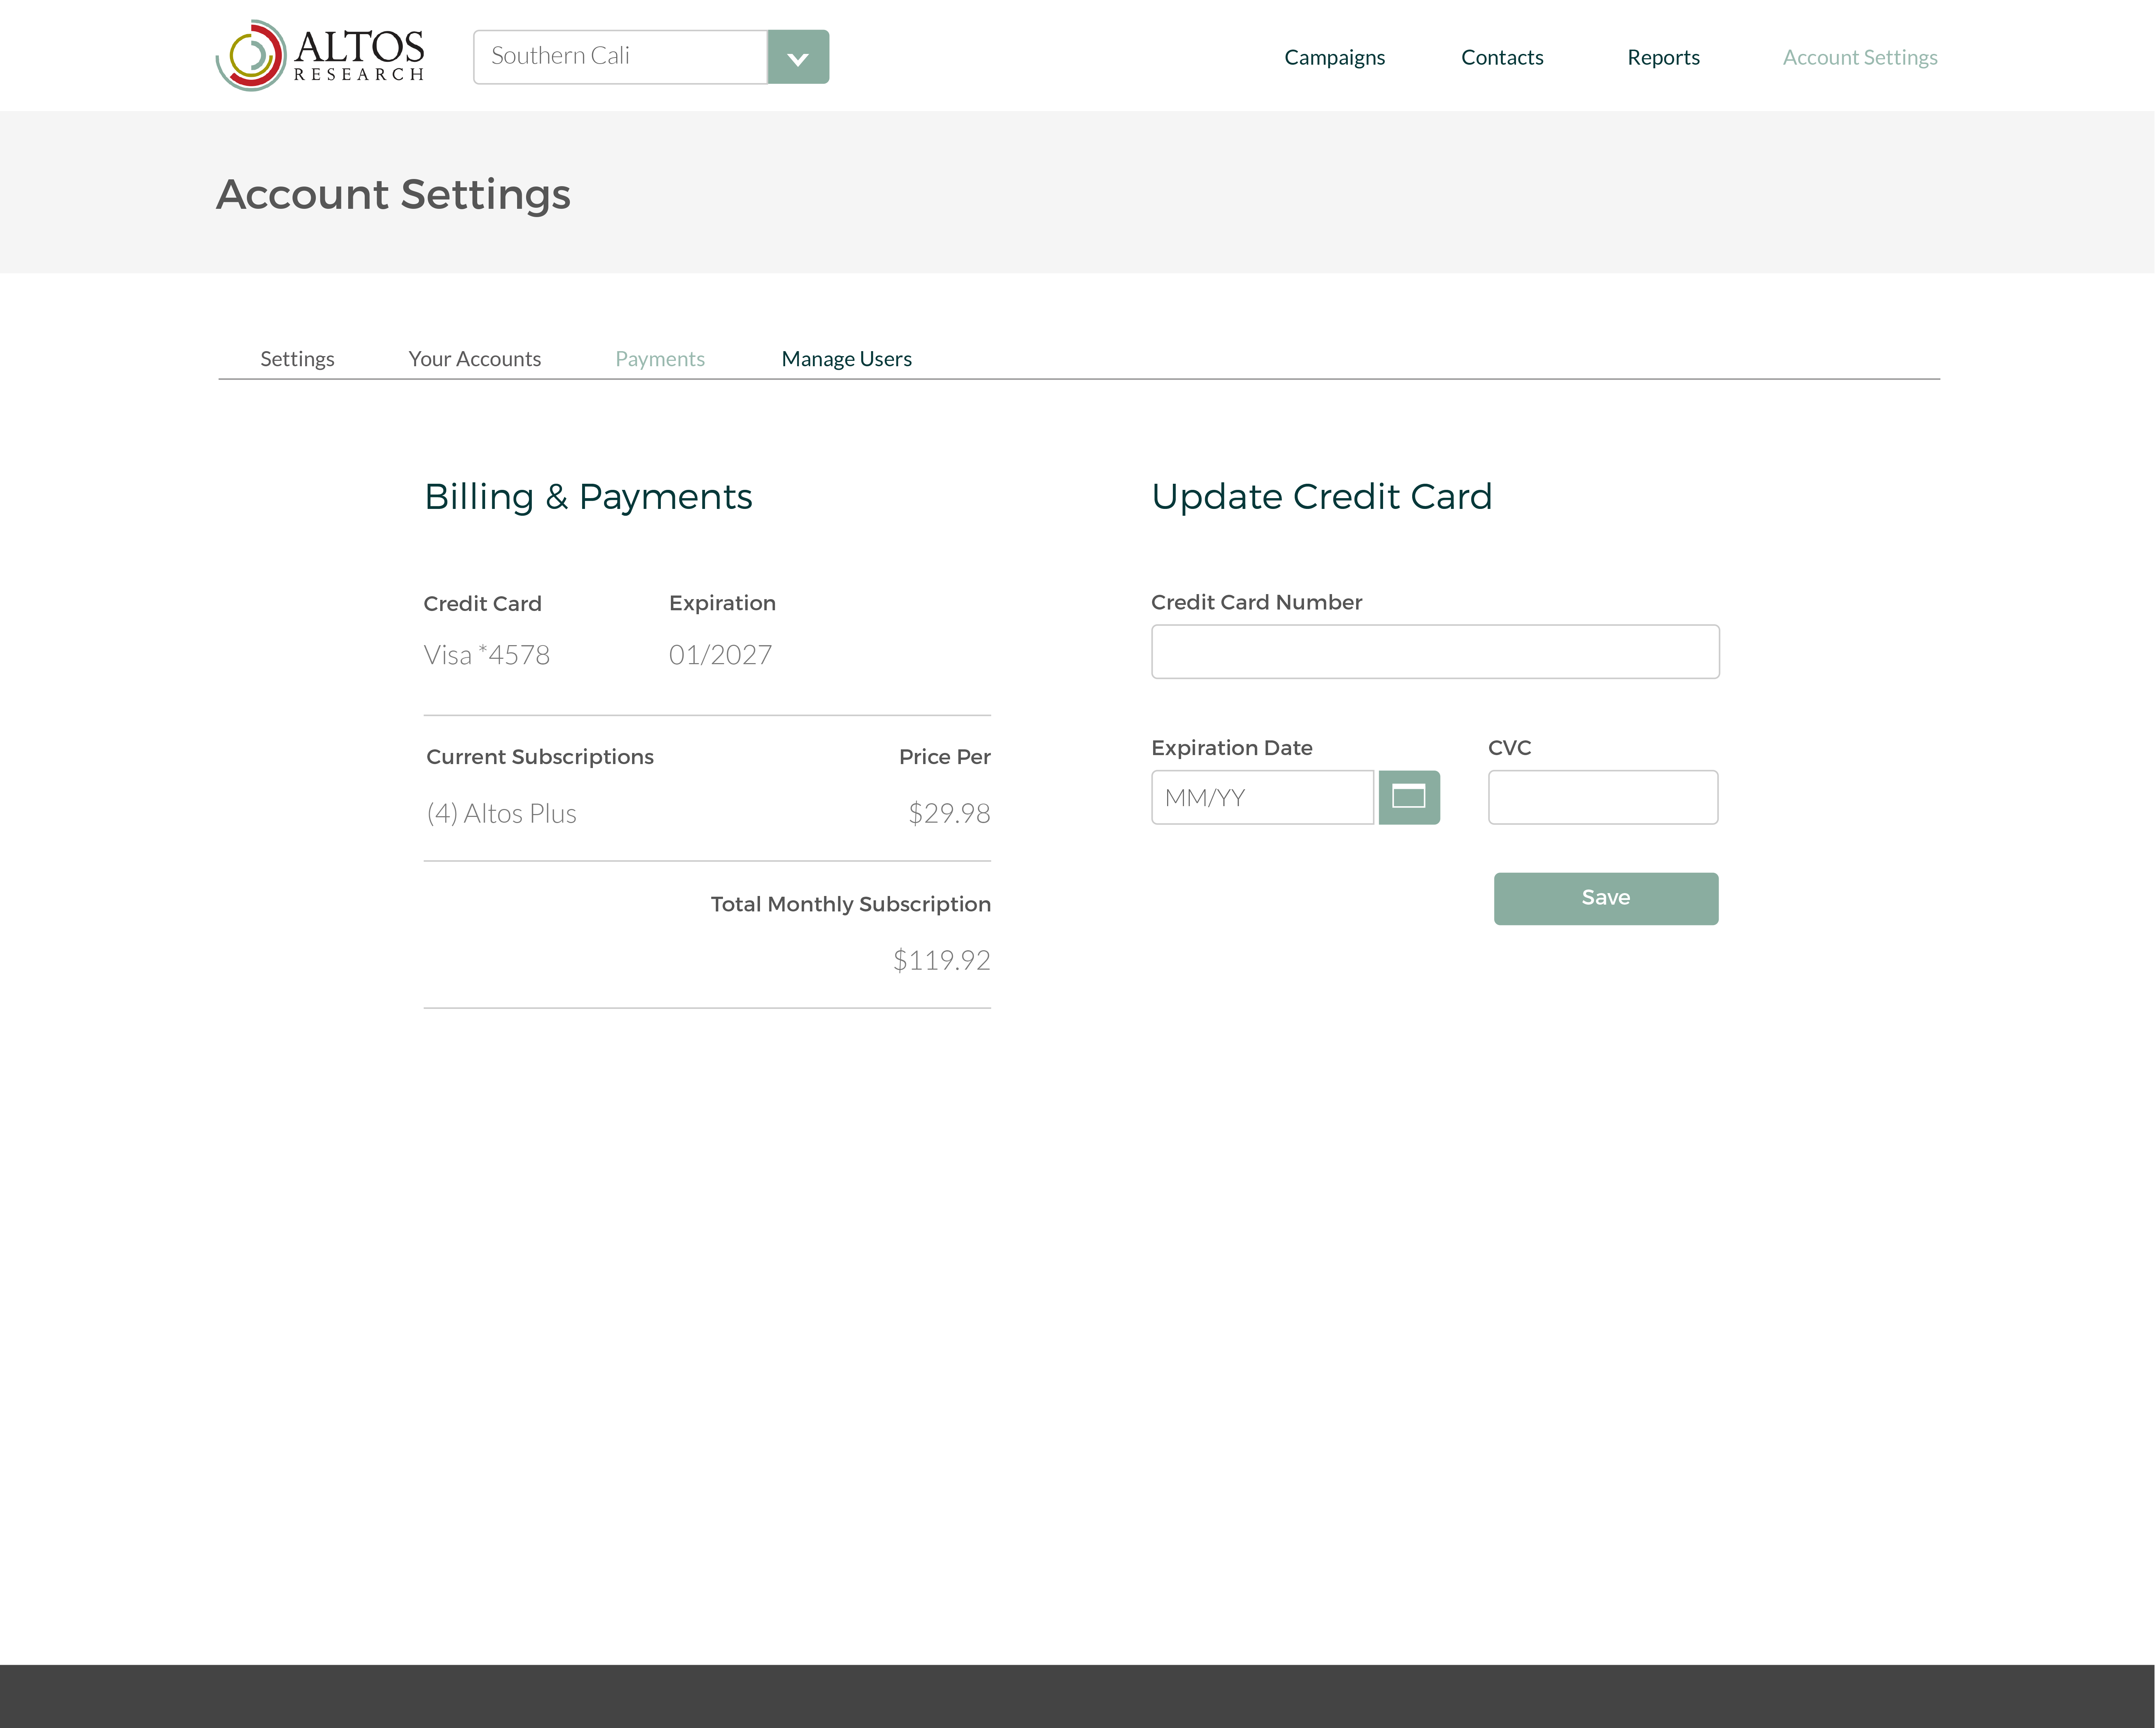Screen dimensions: 2156x1728
Task: Click the MM/YY expiration date input
Action: (x=1262, y=797)
